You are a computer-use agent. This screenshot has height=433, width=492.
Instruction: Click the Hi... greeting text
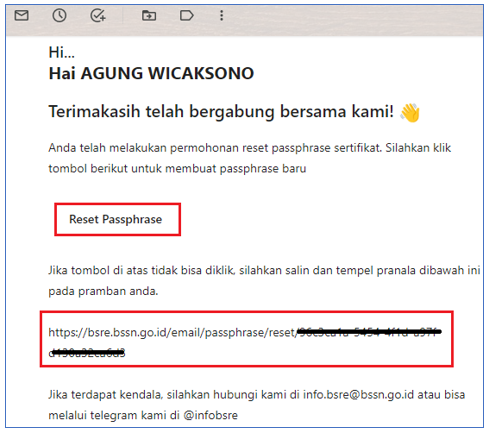(x=62, y=52)
